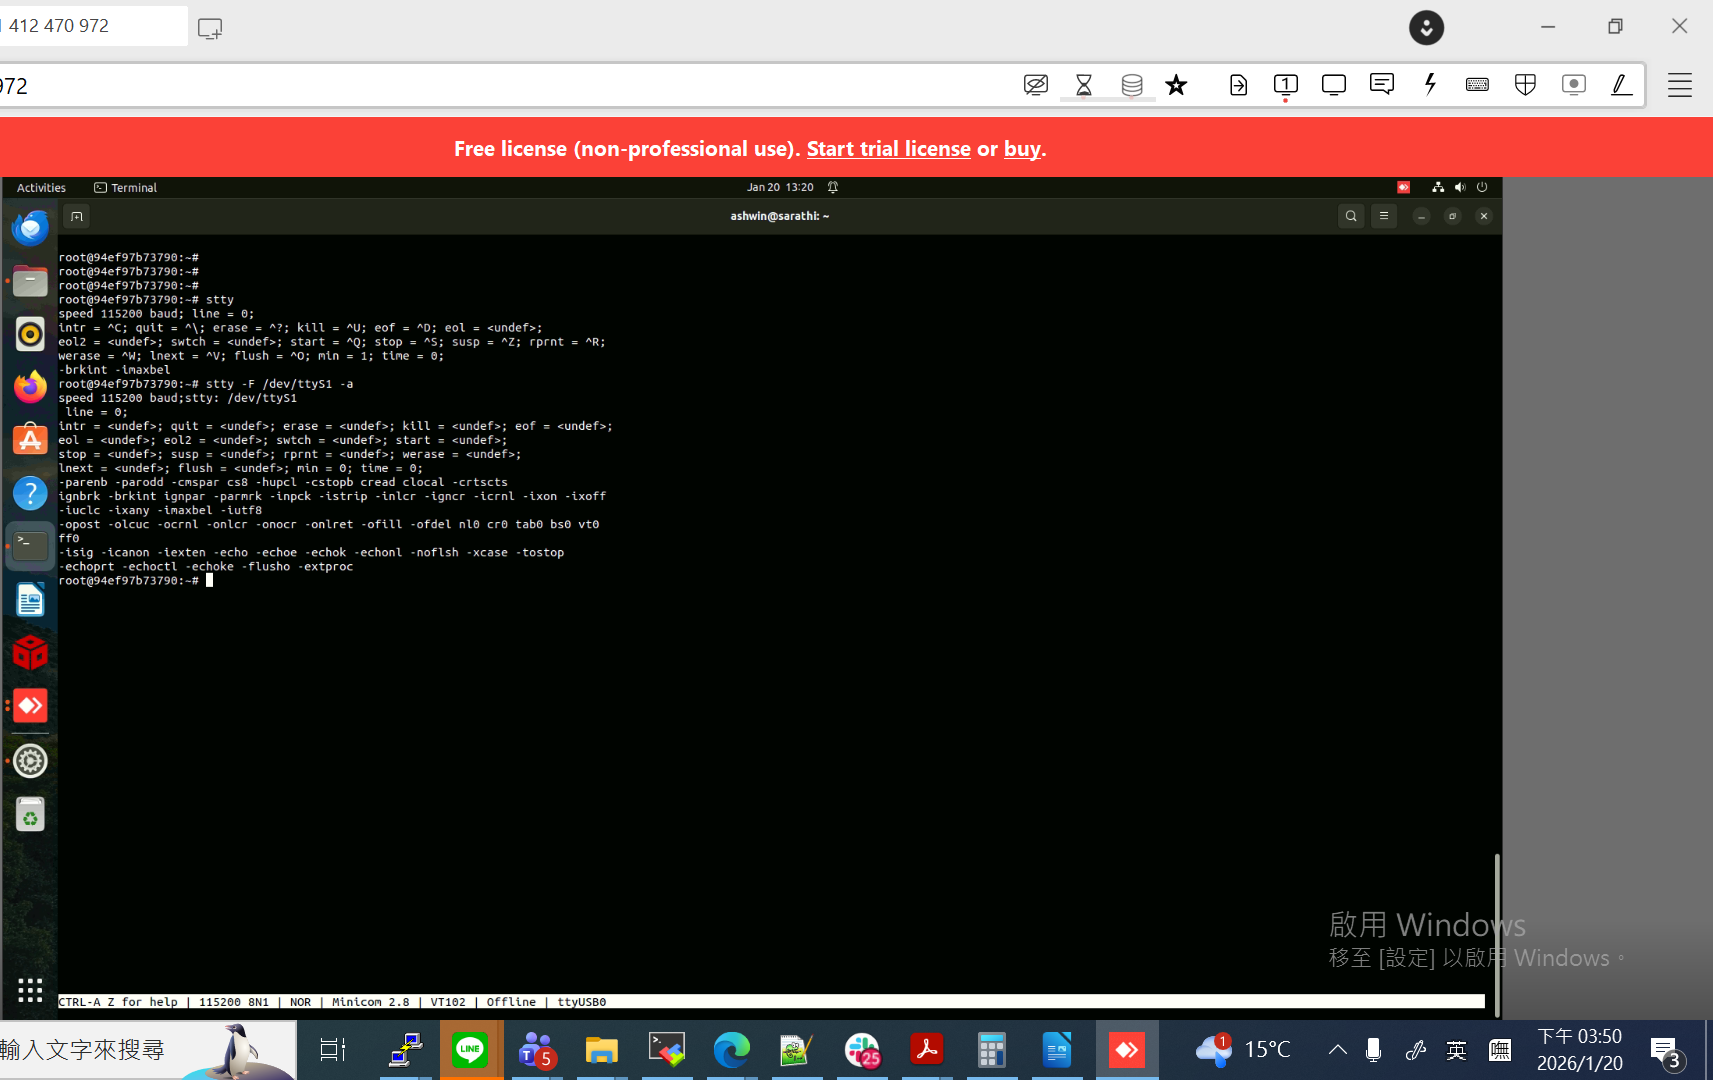Open Terminal app menu in top bar
The image size is (1713, 1080).
[126, 187]
